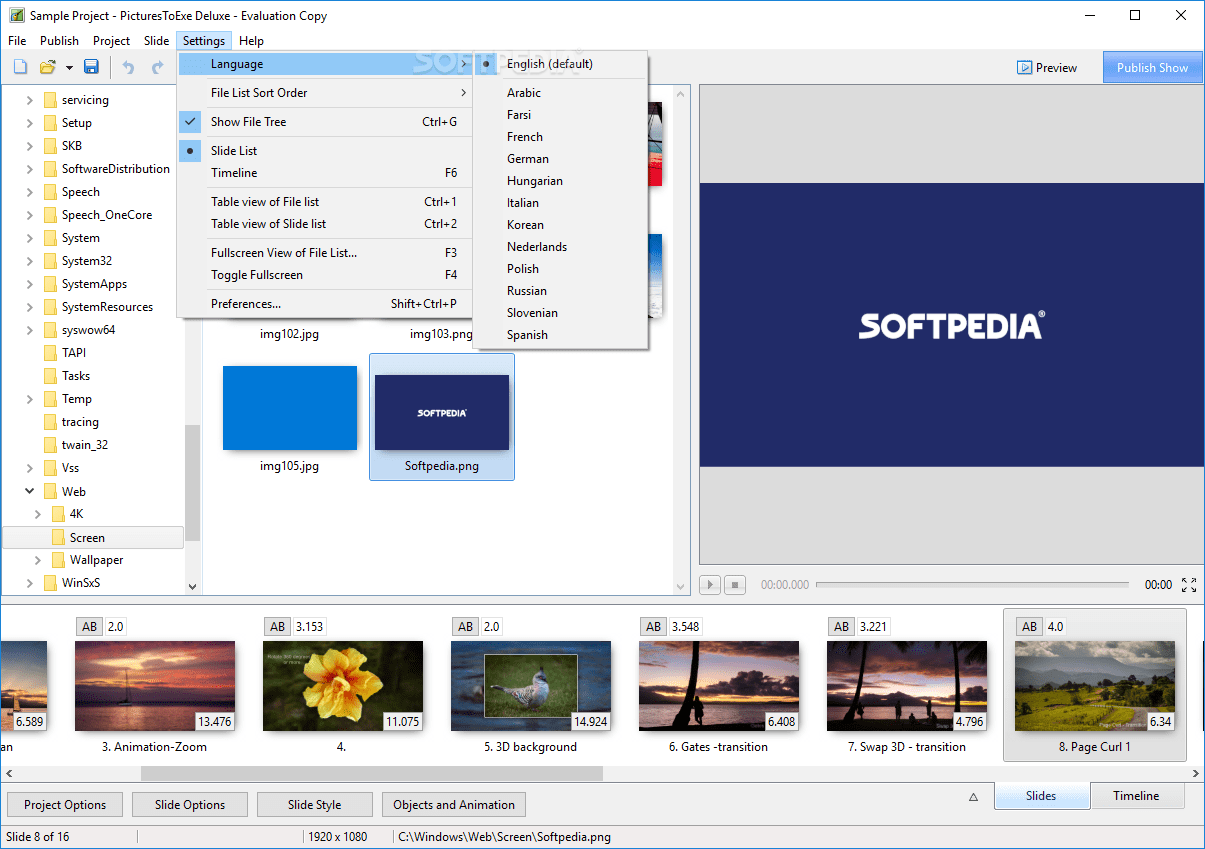This screenshot has height=849, width=1205.
Task: Choose Spanish language
Action: click(561, 335)
